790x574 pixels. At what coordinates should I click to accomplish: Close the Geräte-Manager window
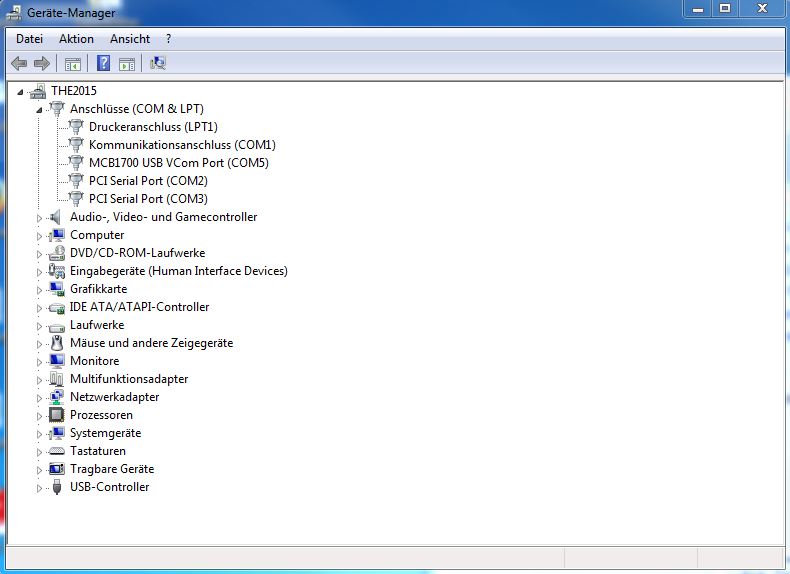pos(762,9)
